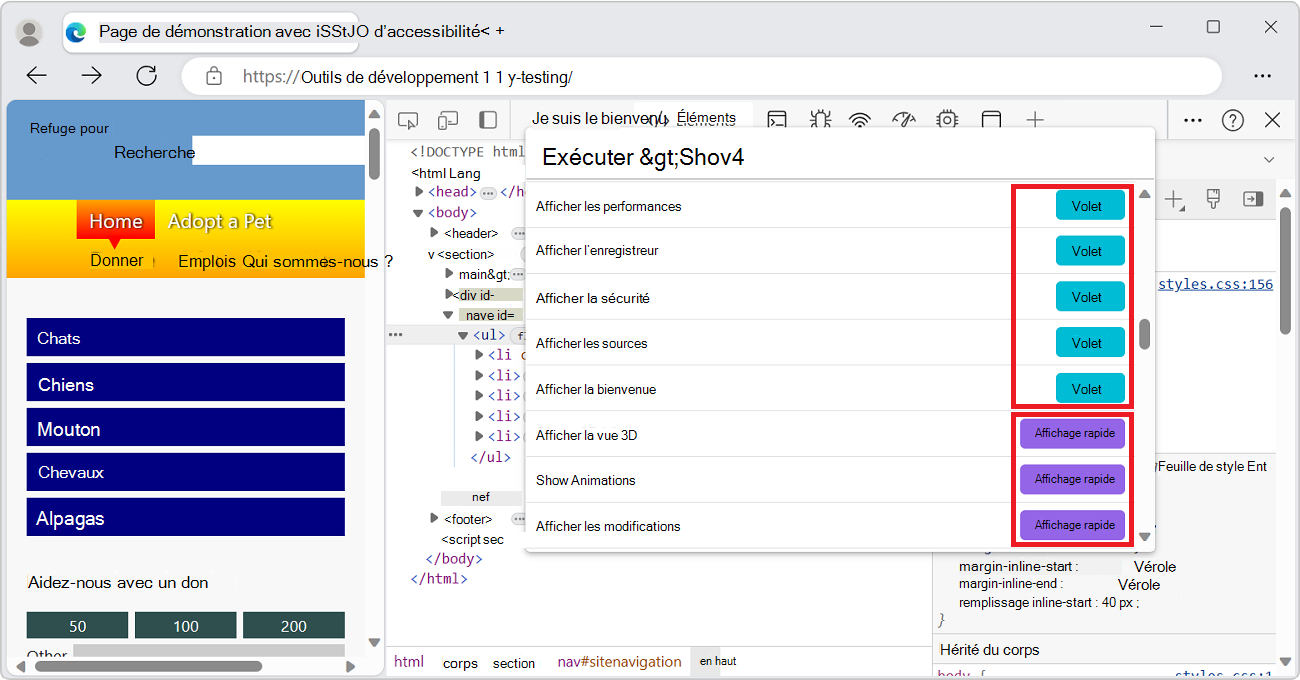Click the brush icon in the Styles pane
This screenshot has width=1300, height=680.
(1213, 199)
